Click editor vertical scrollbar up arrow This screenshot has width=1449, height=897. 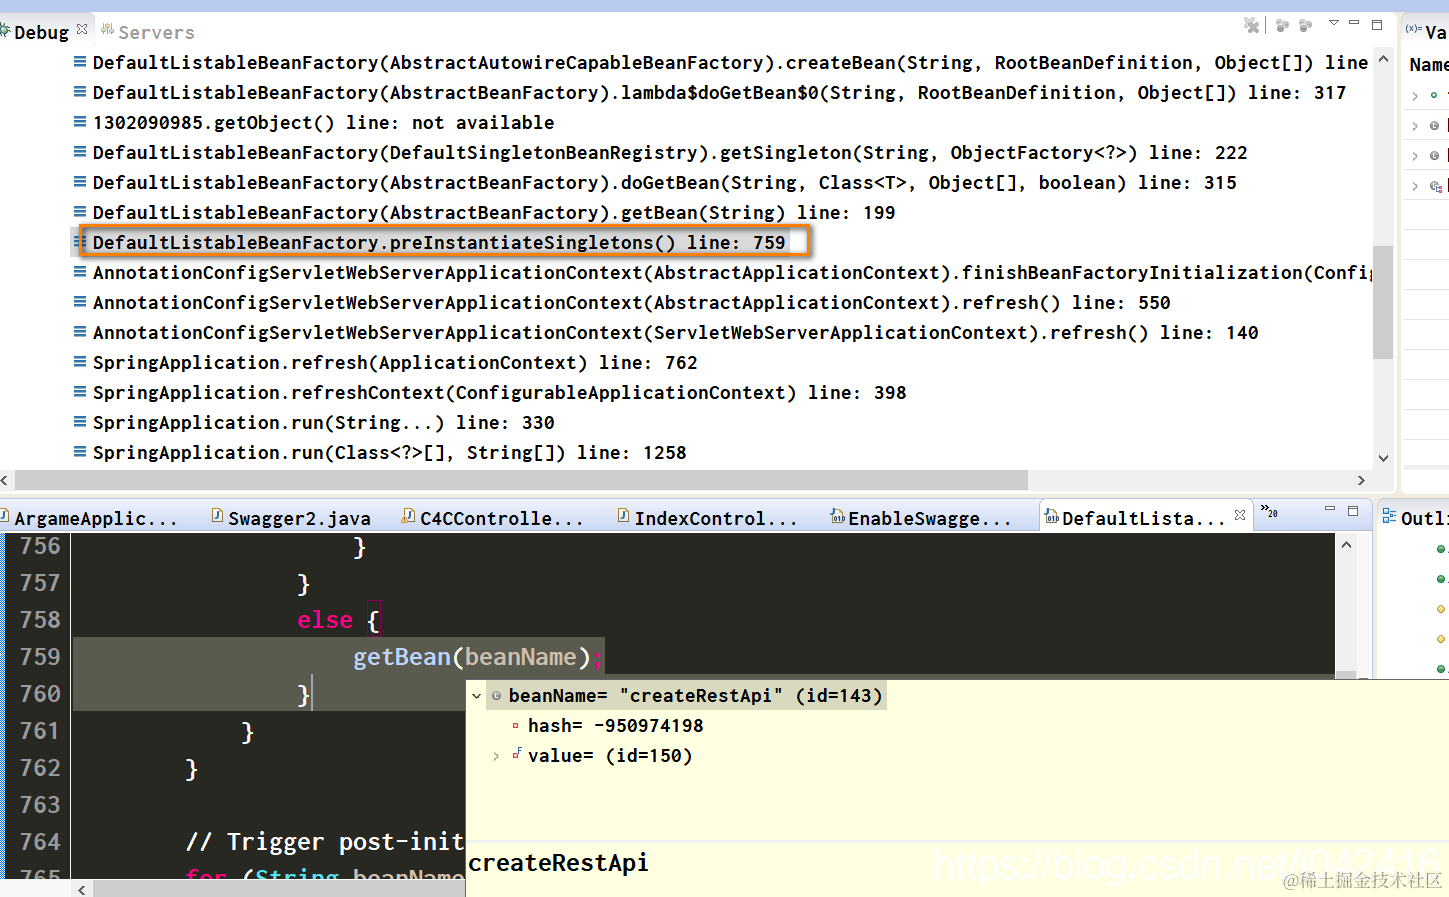point(1346,545)
